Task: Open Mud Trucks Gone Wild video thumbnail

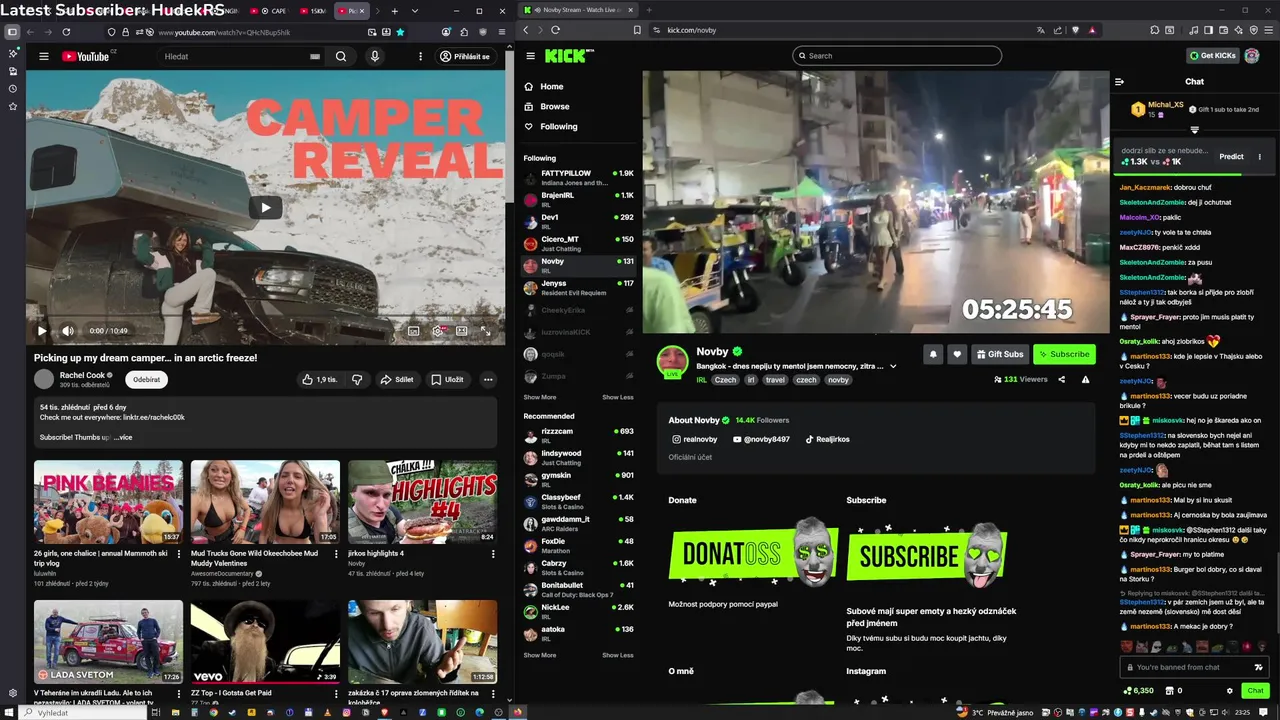Action: point(265,502)
